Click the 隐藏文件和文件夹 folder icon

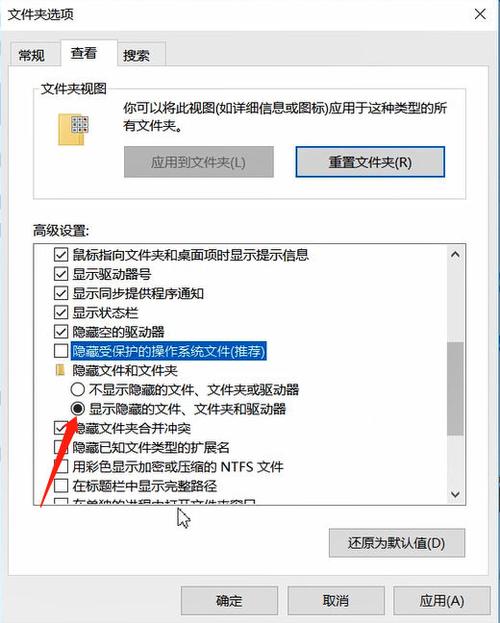coord(60,370)
